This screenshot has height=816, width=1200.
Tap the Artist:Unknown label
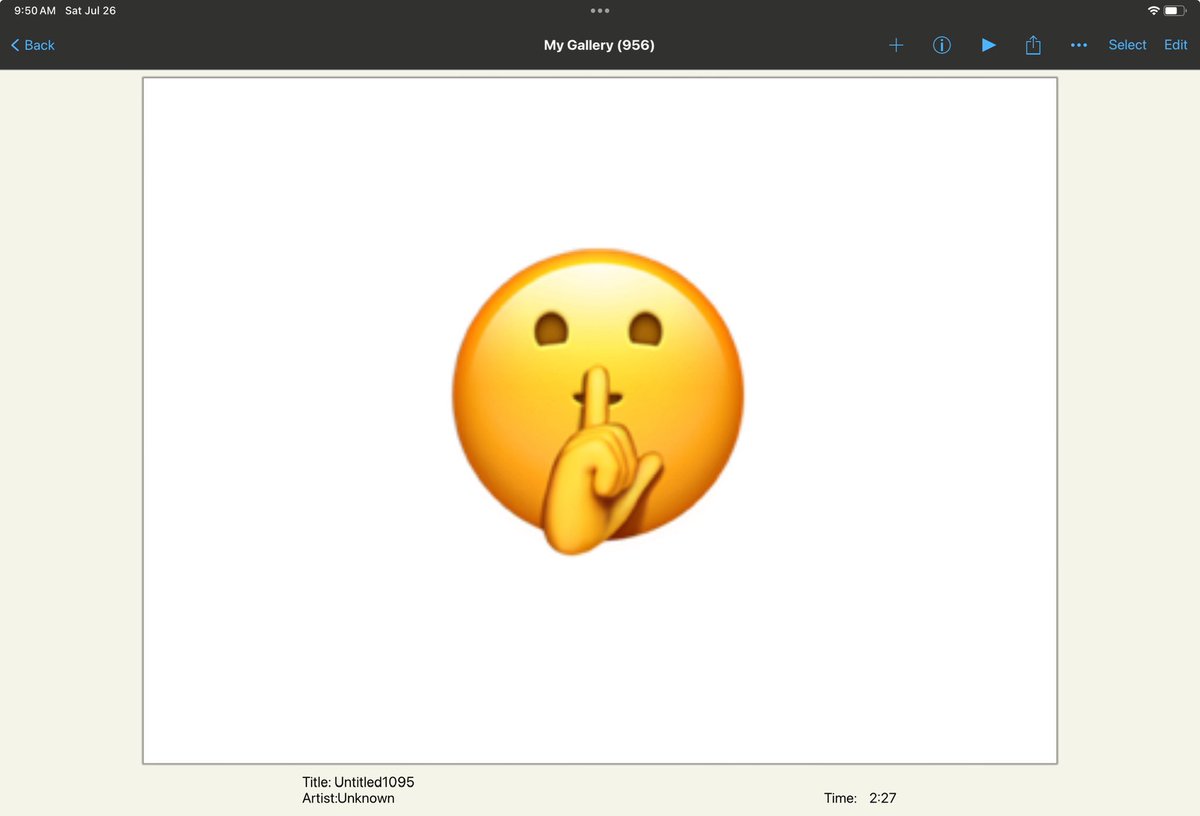click(348, 799)
